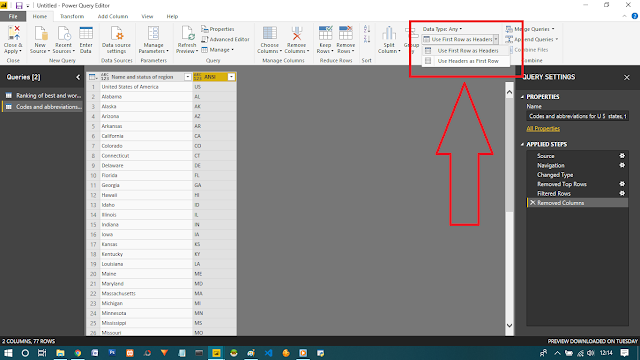Image resolution: width=640 pixels, height=360 pixels.
Task: Click the Choose Columns icon
Action: 269,33
